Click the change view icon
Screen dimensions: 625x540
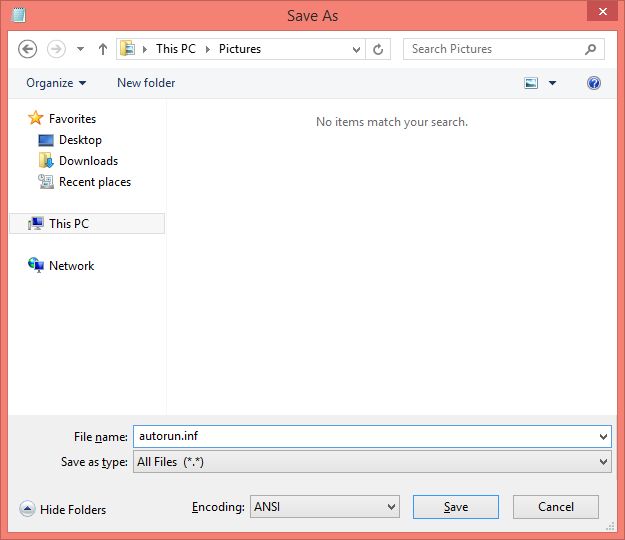[531, 83]
